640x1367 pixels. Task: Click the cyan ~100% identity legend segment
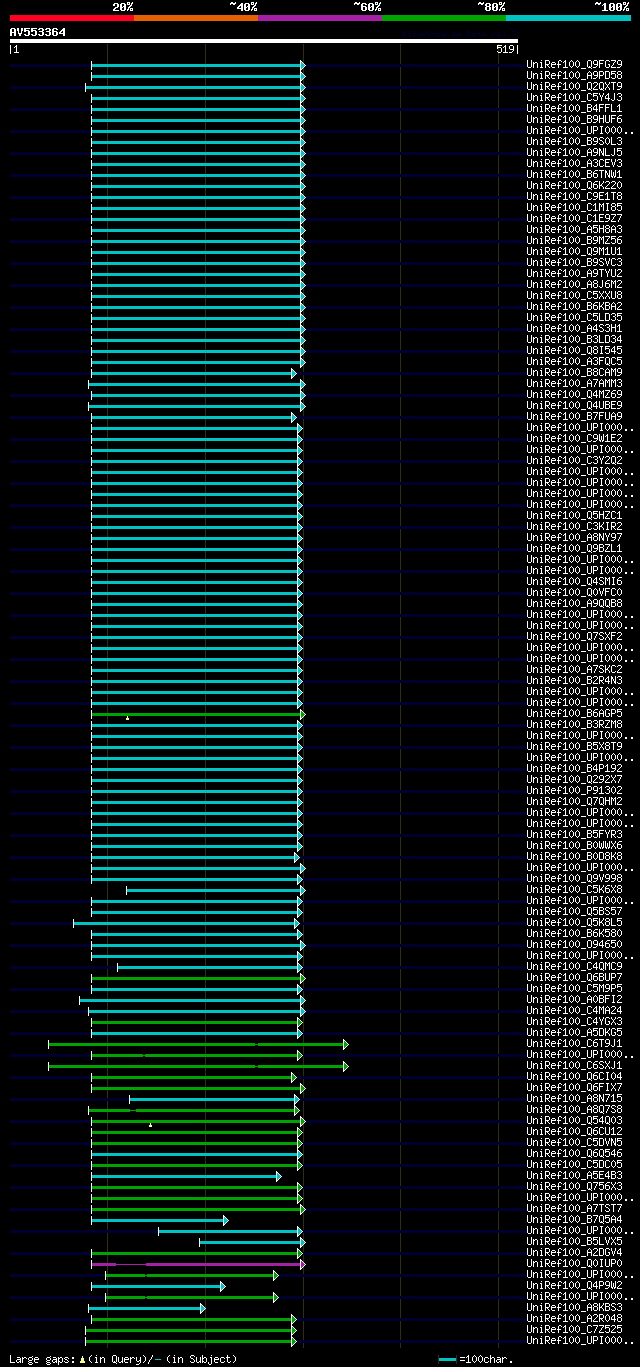(568, 18)
